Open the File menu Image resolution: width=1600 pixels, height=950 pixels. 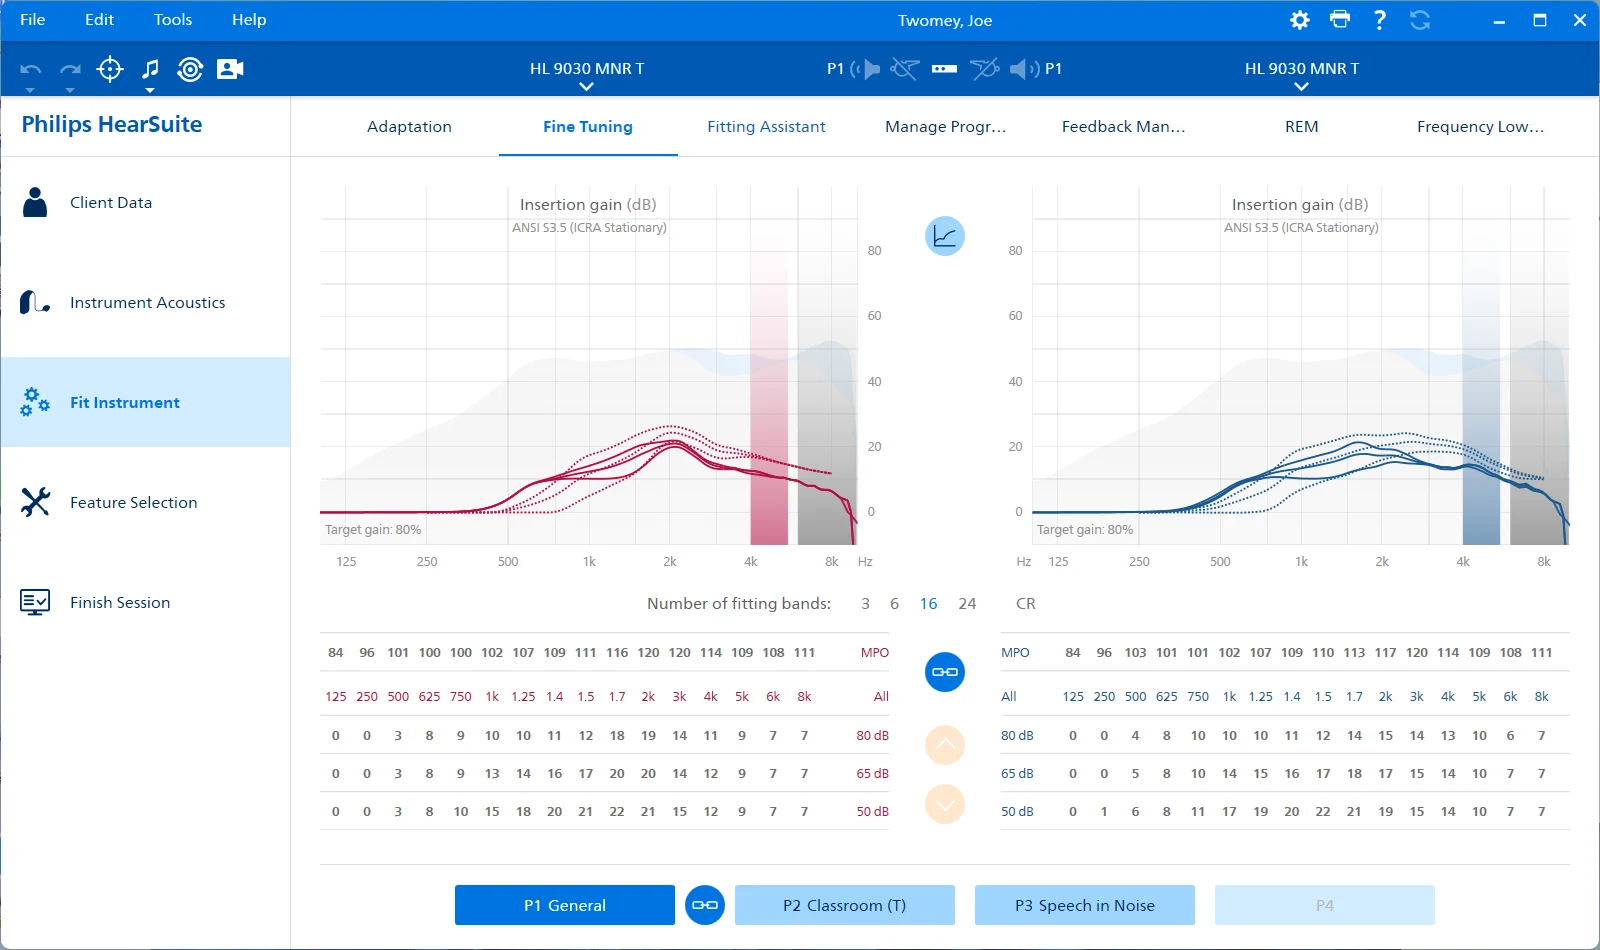click(x=33, y=20)
